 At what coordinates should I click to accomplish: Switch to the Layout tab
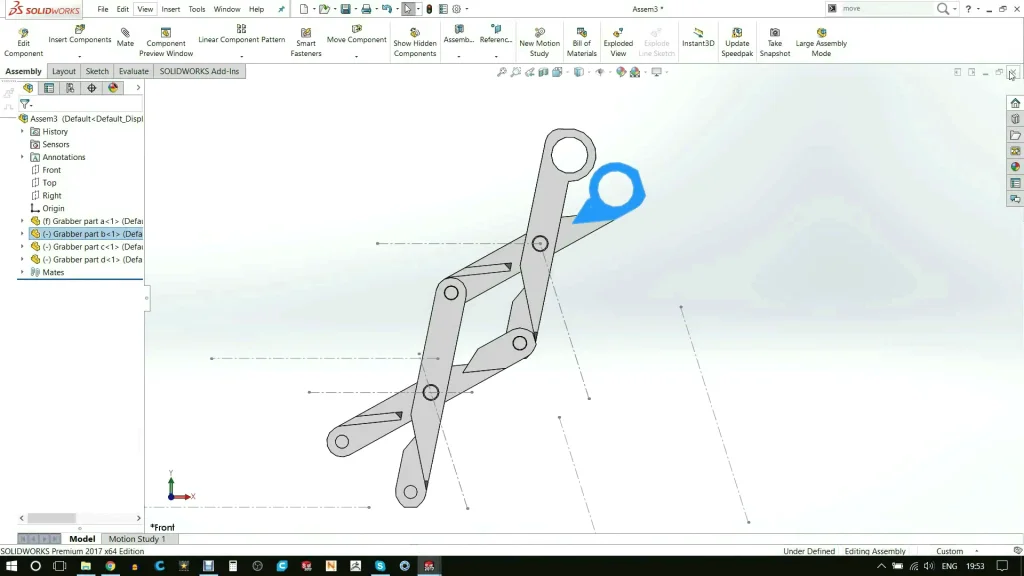tap(64, 71)
